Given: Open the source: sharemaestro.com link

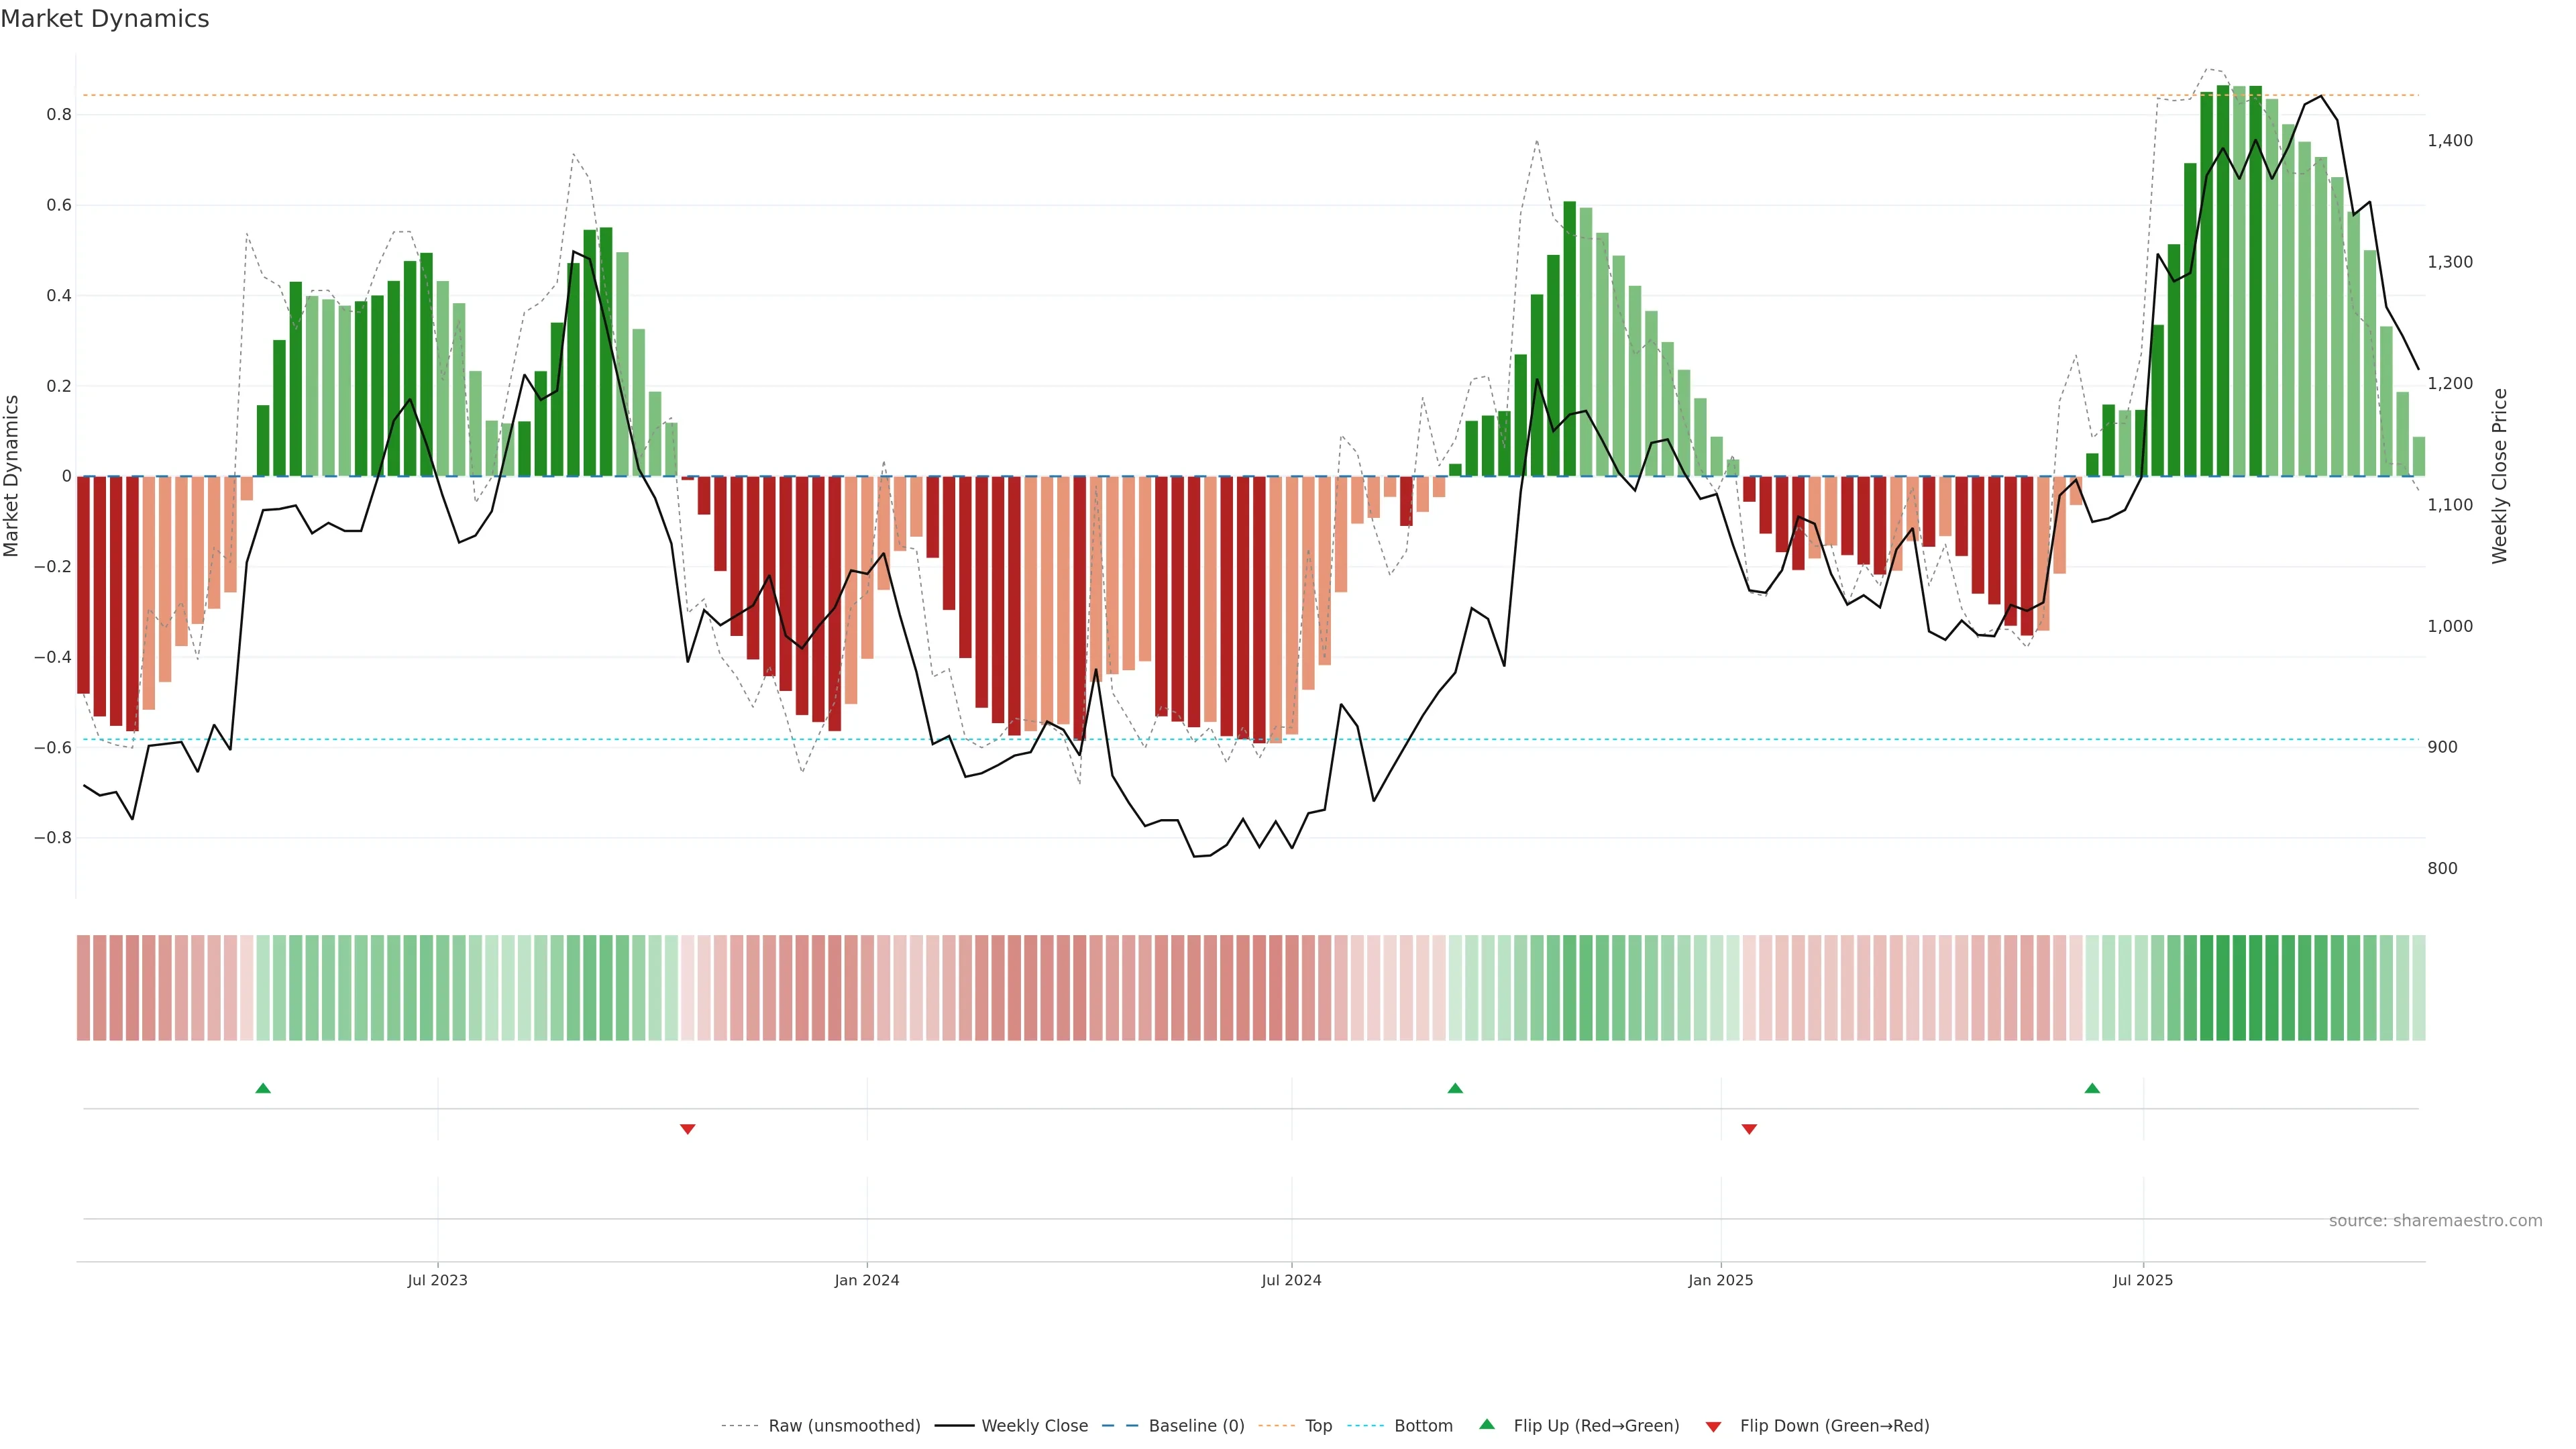Looking at the screenshot, I should tap(2435, 1221).
